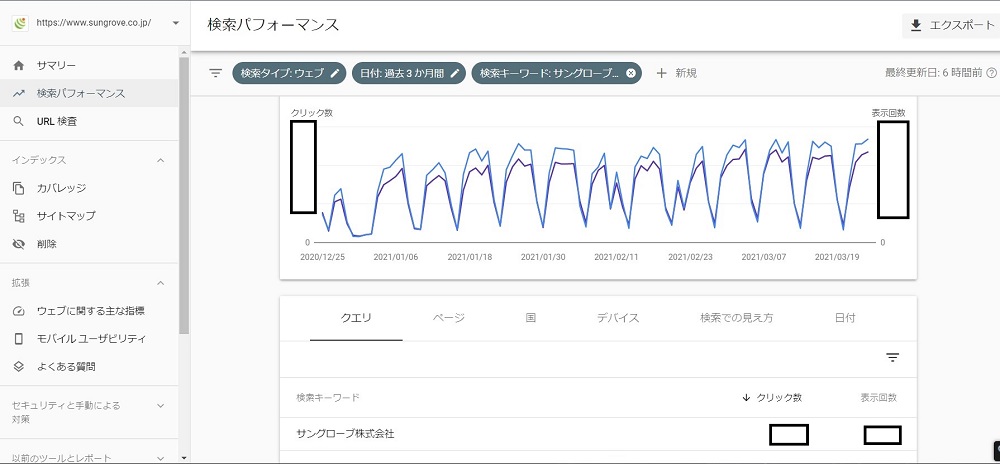
Task: Remove the 検索キーワード filter with the X
Action: tap(631, 73)
